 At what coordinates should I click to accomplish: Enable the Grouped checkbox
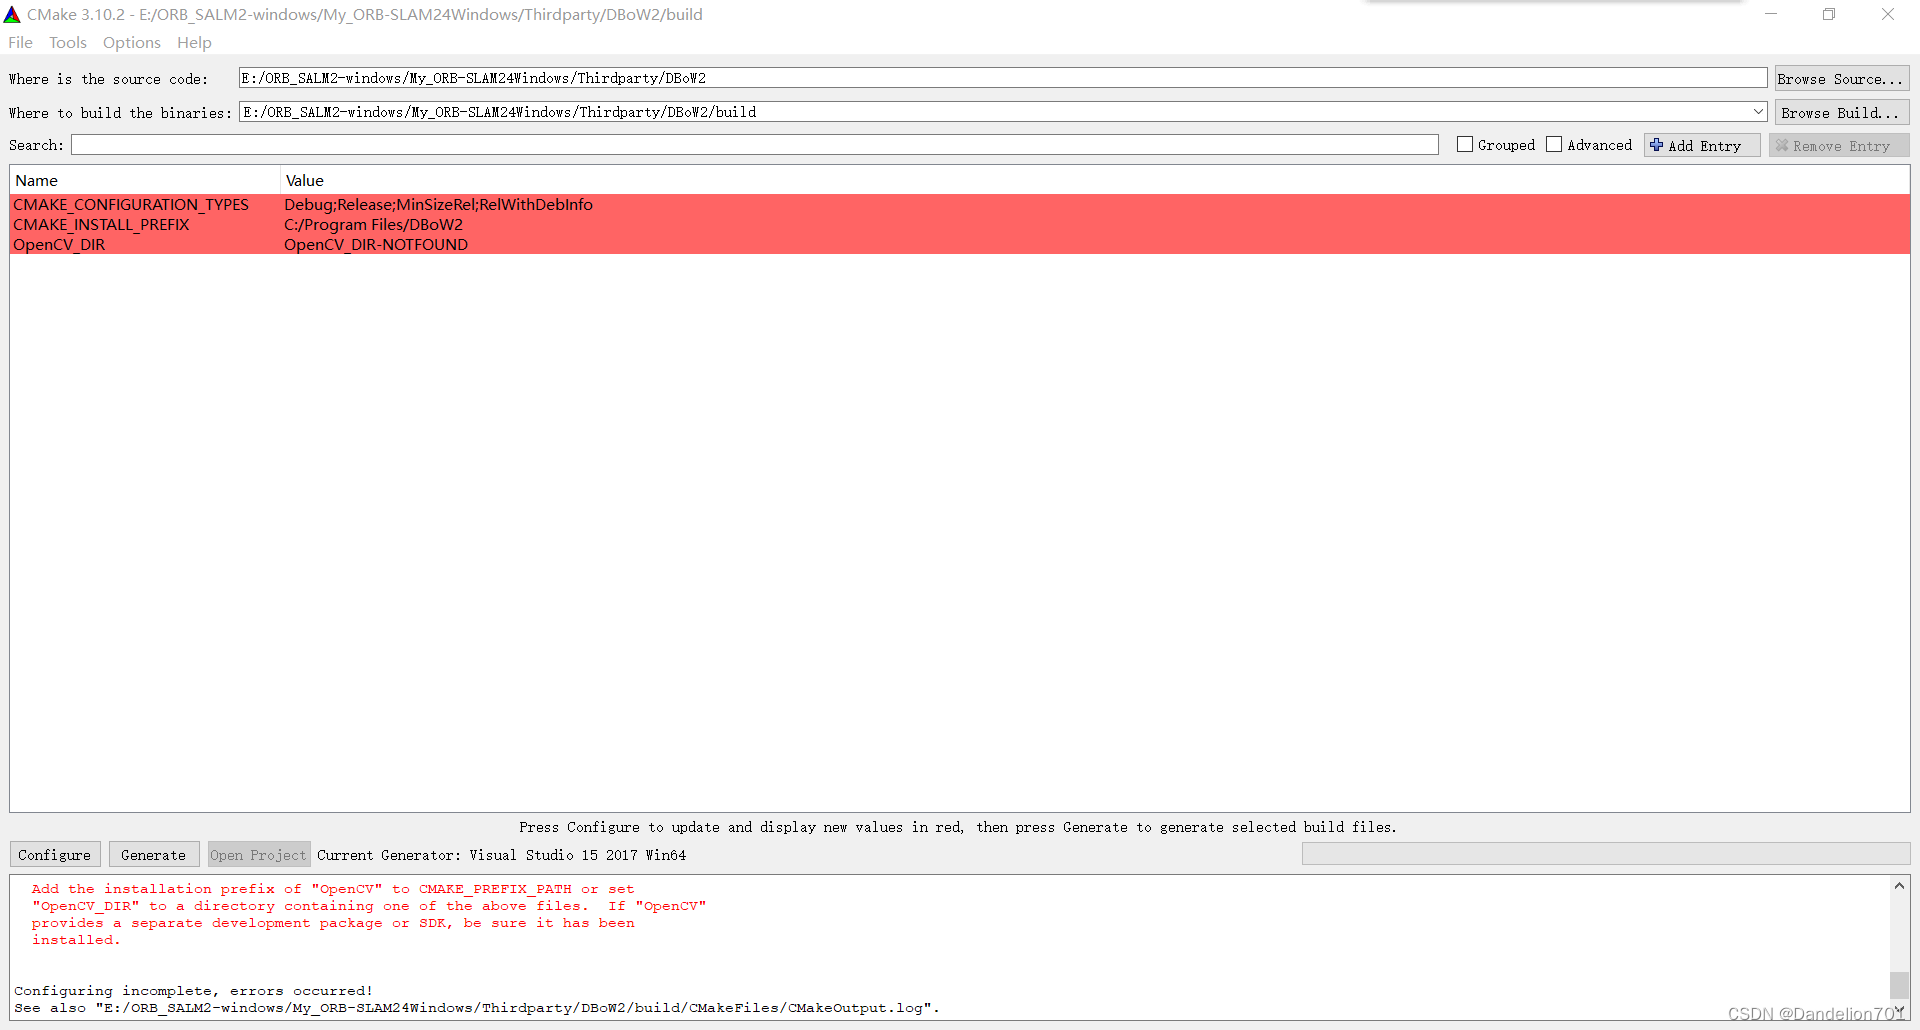tap(1464, 144)
